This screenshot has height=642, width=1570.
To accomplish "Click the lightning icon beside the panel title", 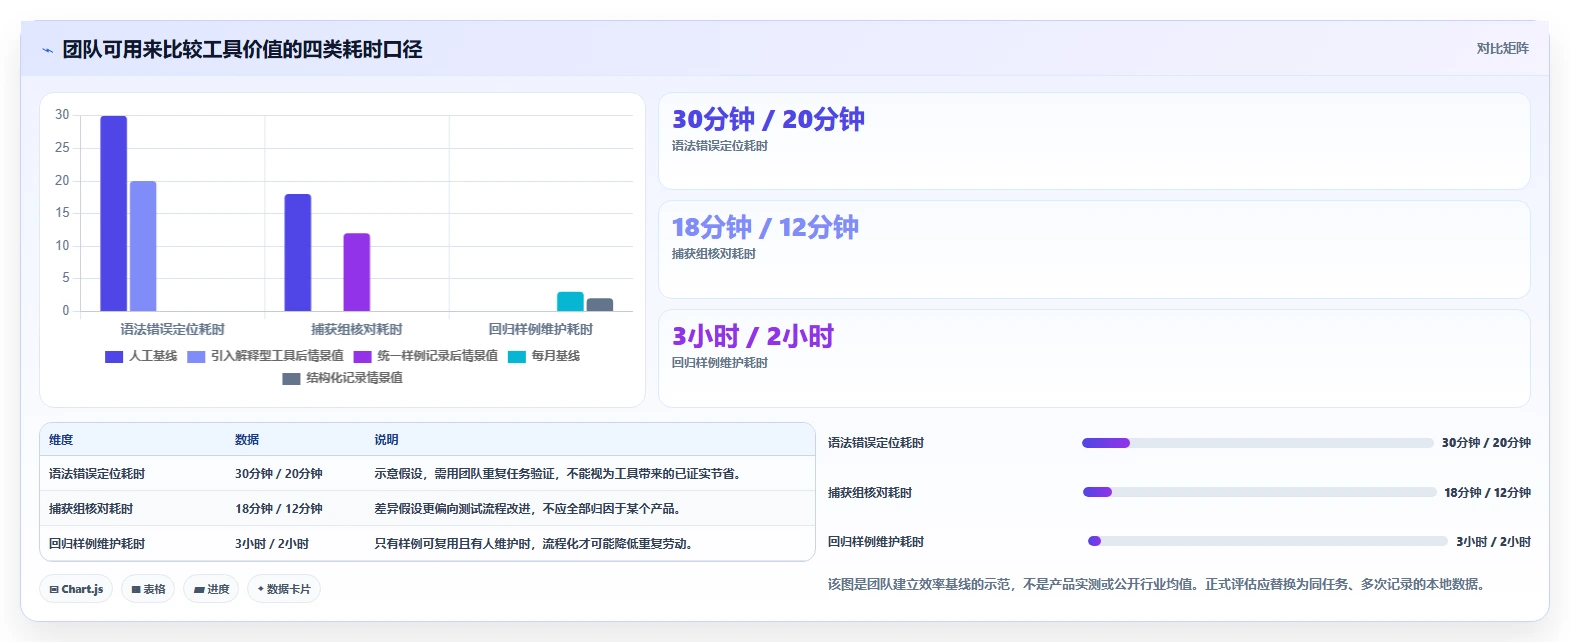I will tap(47, 50).
